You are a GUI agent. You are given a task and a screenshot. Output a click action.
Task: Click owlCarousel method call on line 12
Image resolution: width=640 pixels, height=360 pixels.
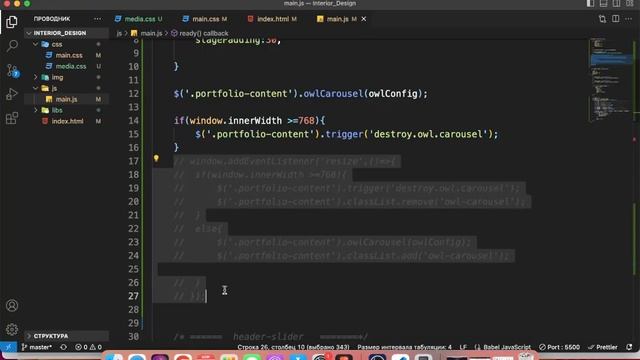[x=333, y=94]
